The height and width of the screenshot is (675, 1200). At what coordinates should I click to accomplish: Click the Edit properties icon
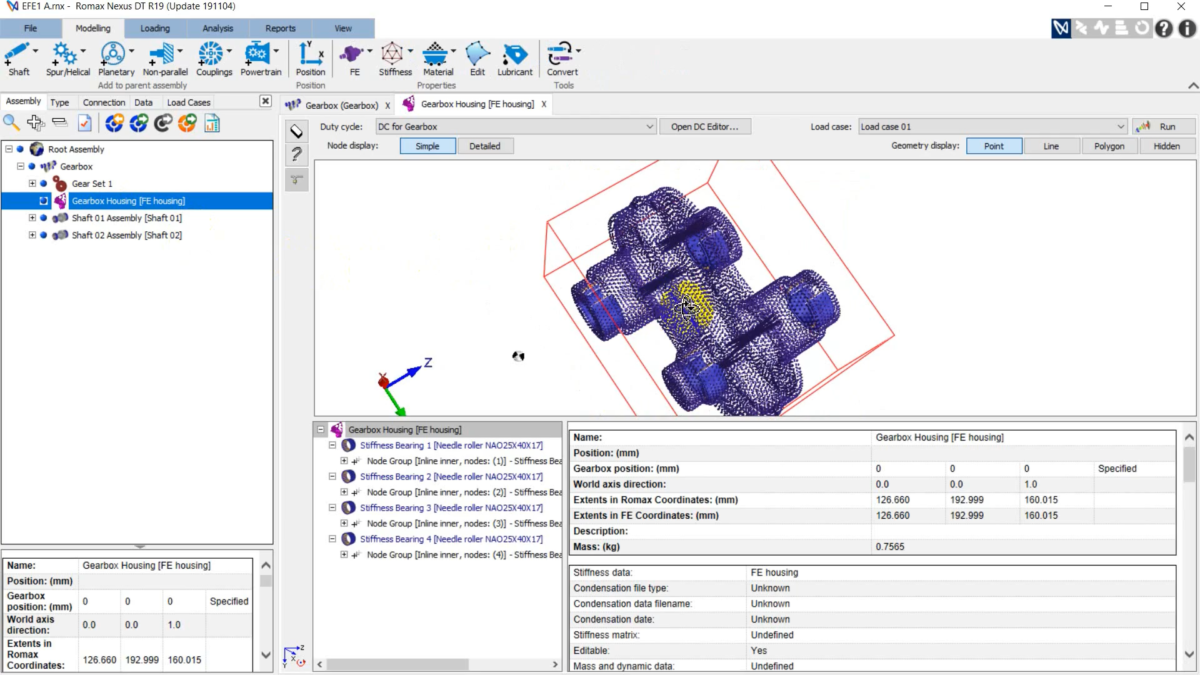coord(477,58)
